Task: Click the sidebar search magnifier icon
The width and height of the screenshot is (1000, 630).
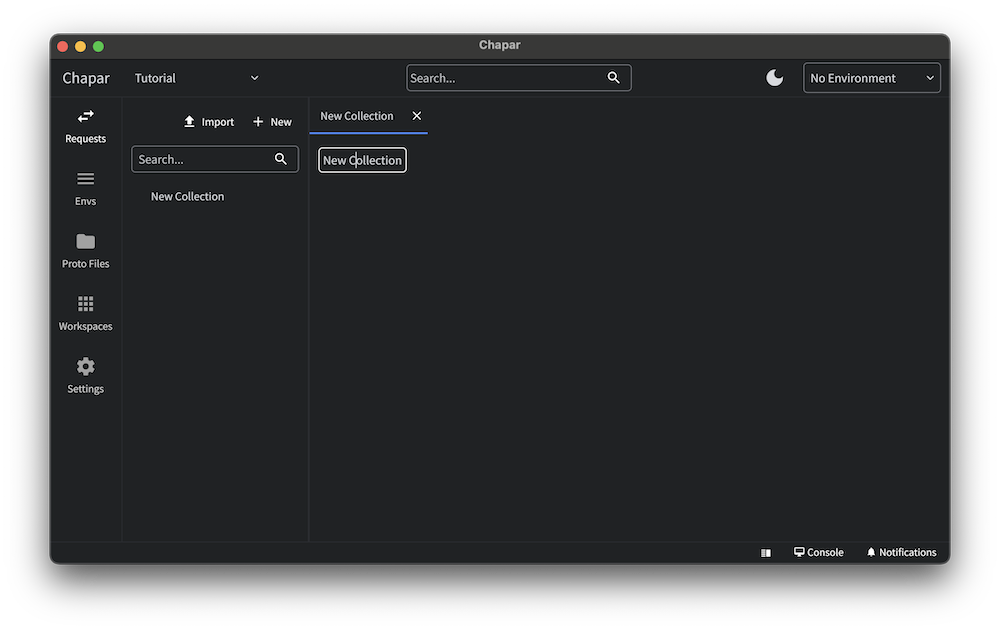Action: pos(281,159)
